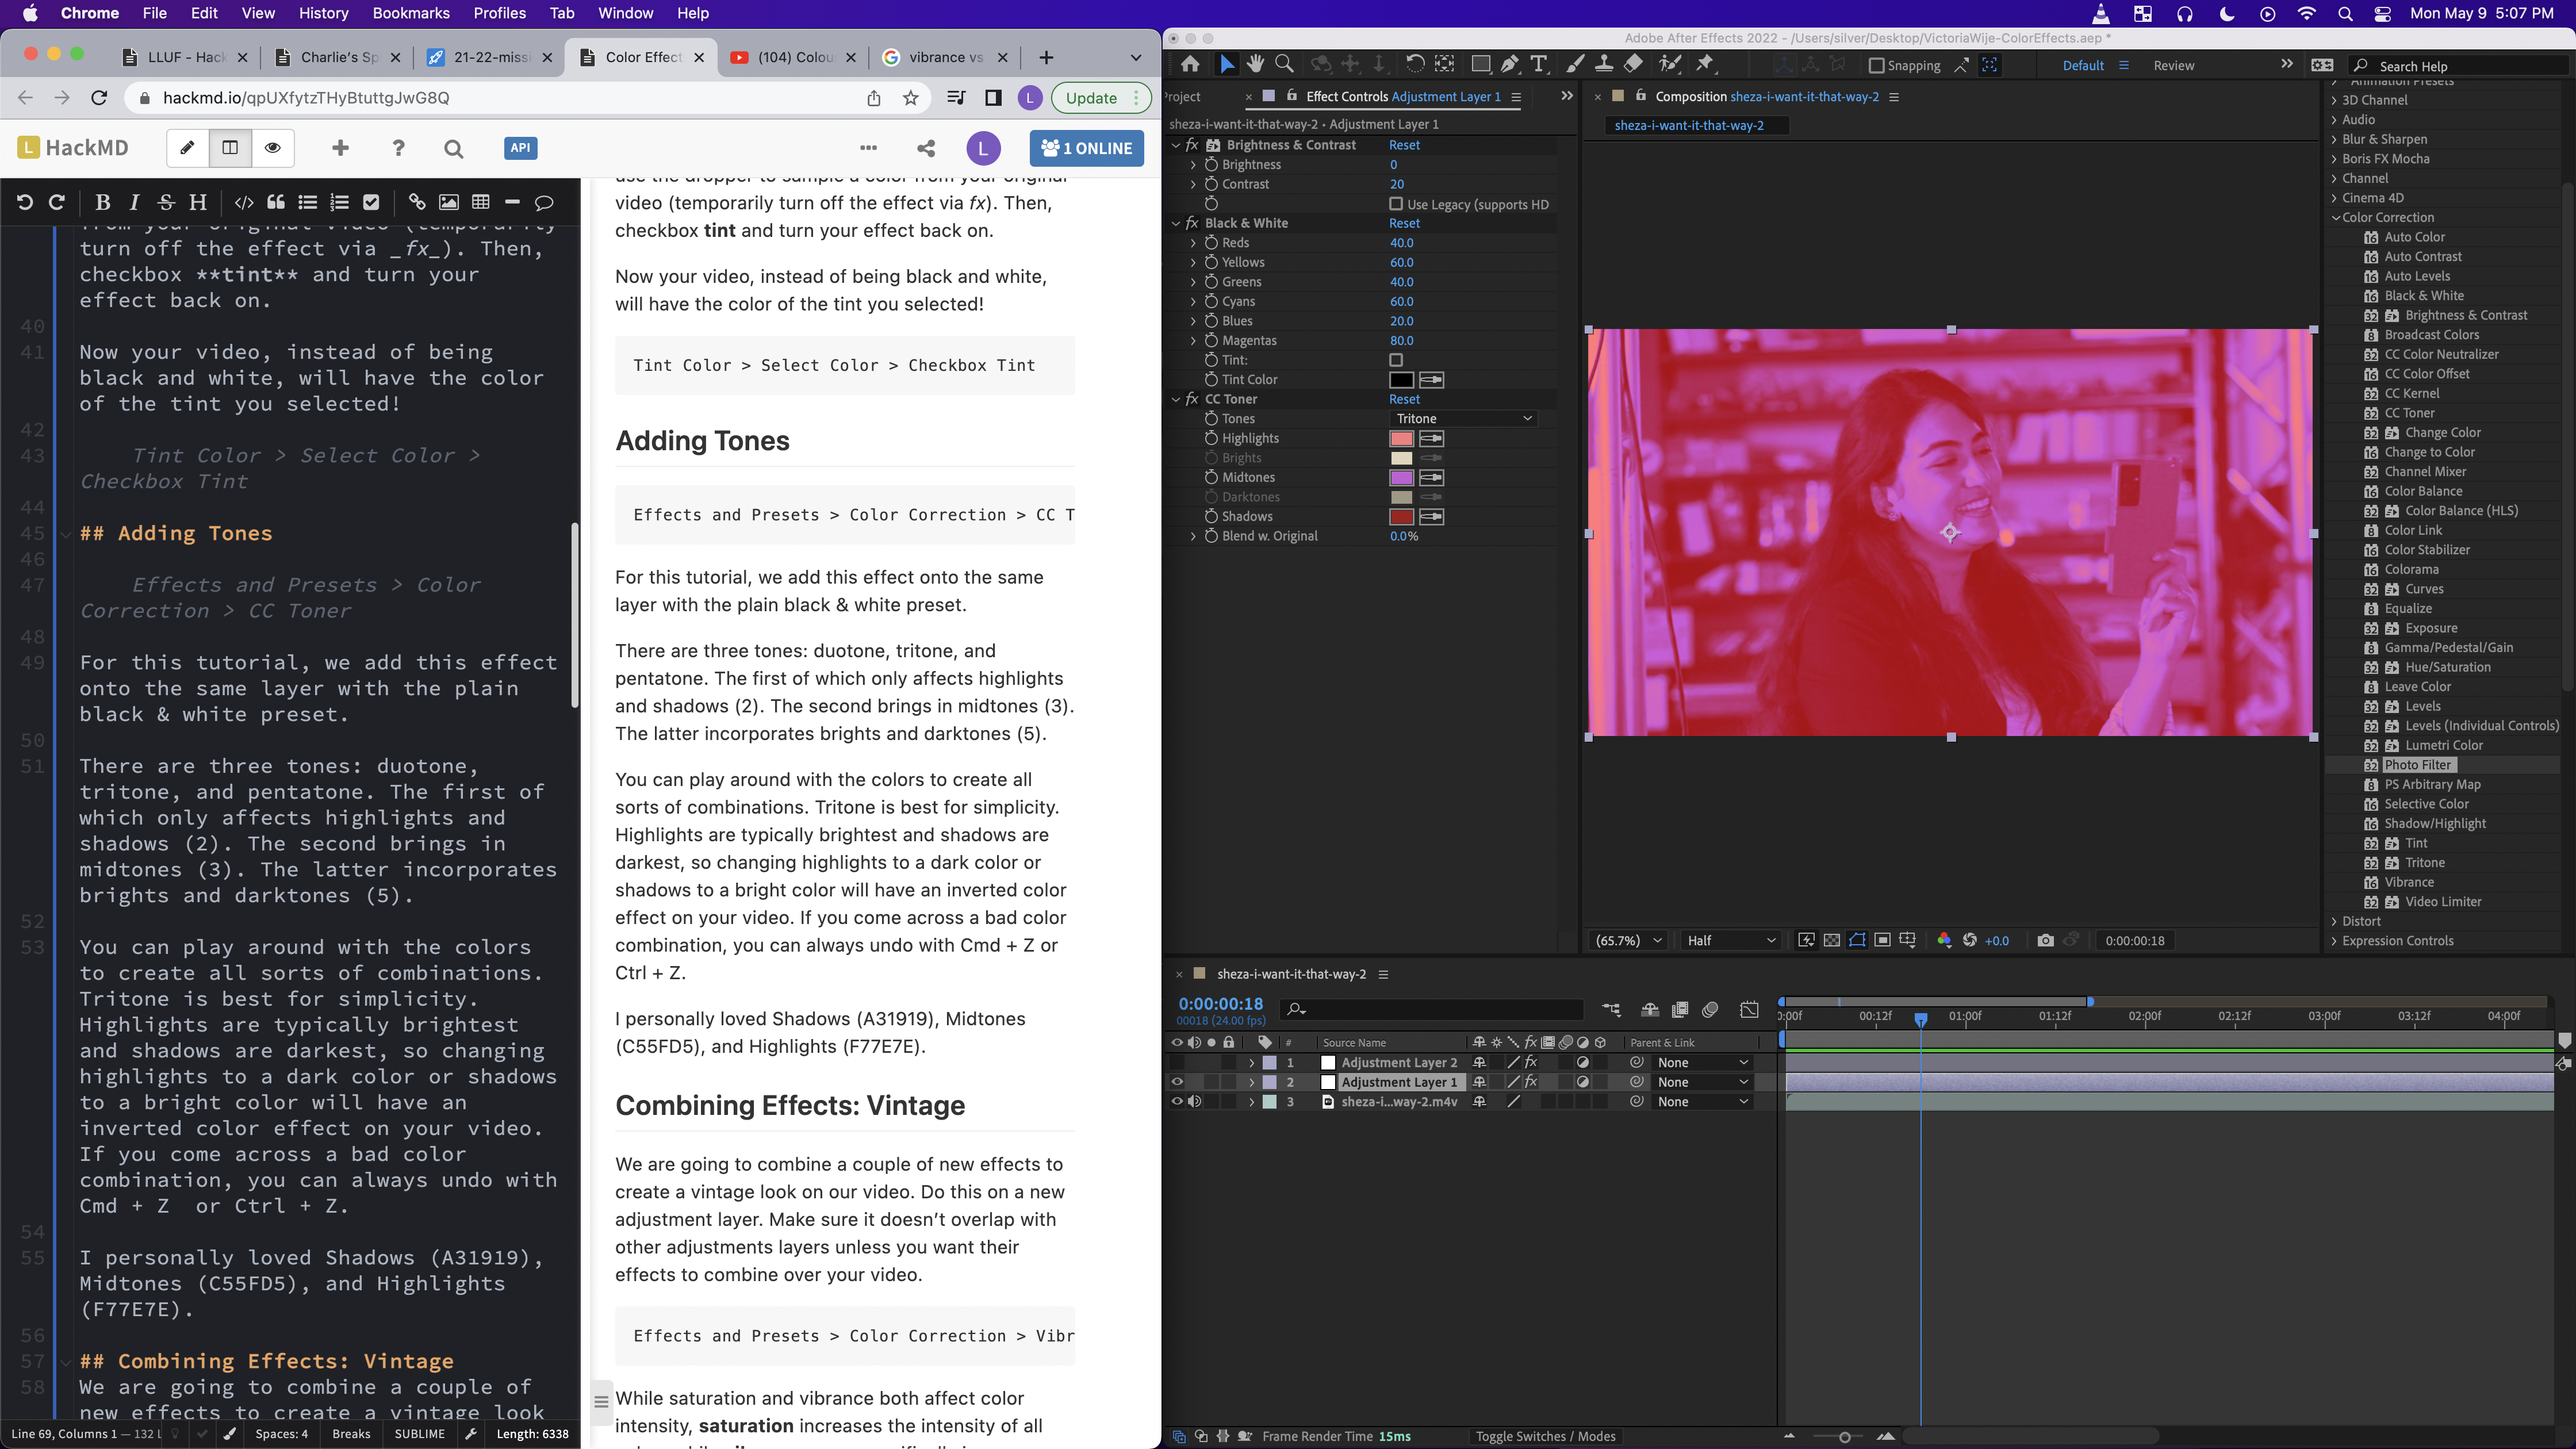Hide Adjustment Layer 1 with eye toggle
The width and height of the screenshot is (2576, 1449).
point(1177,1082)
